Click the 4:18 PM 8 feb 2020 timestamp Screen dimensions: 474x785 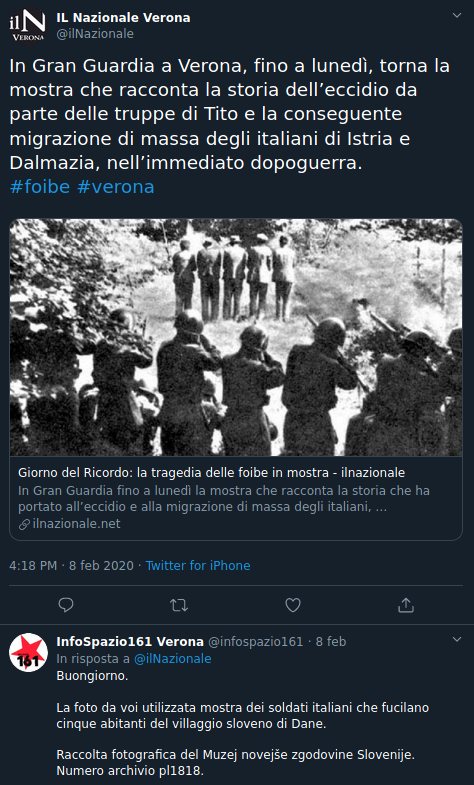[72, 566]
